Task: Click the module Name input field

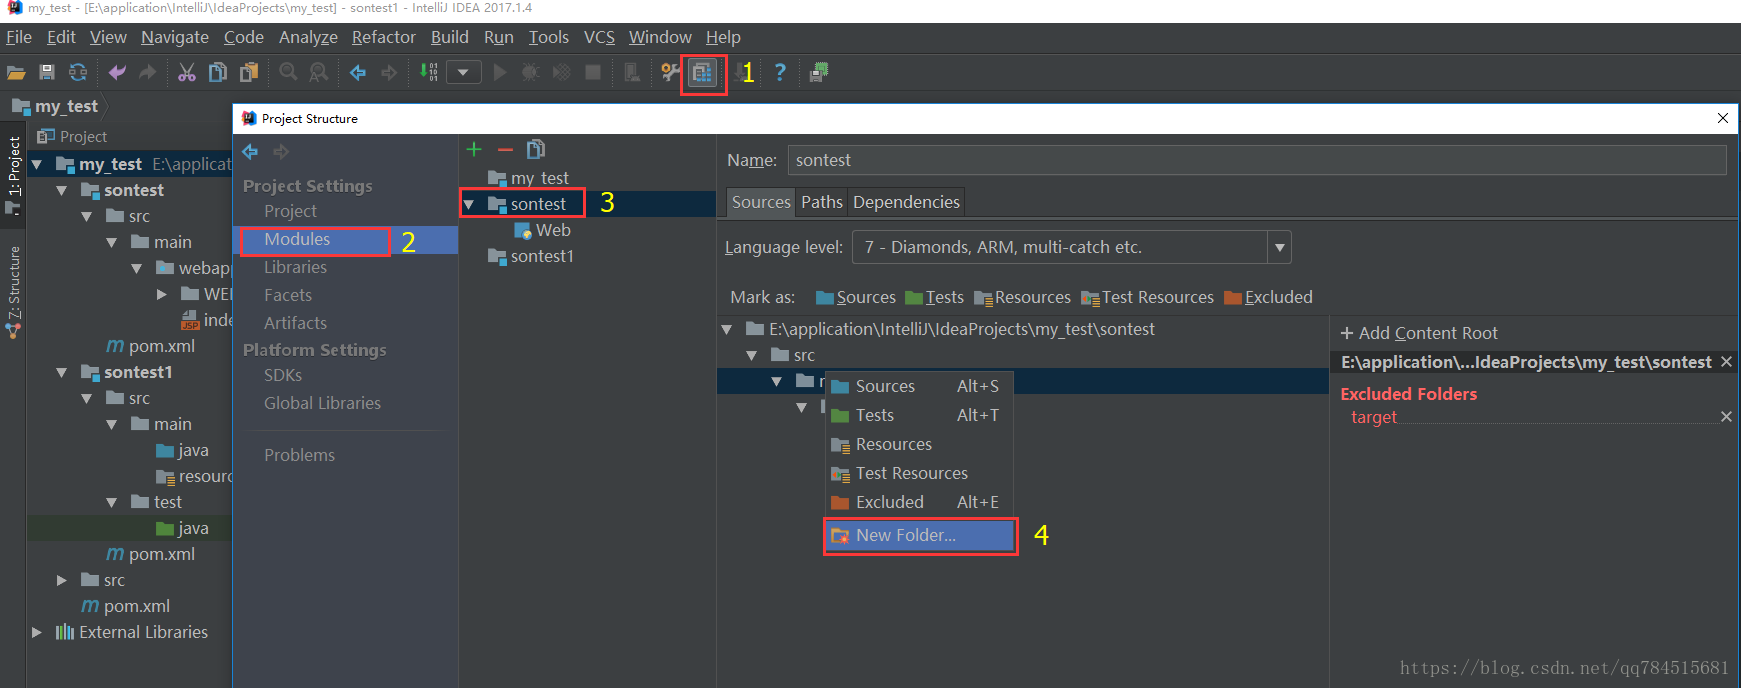Action: pyautogui.click(x=1257, y=160)
